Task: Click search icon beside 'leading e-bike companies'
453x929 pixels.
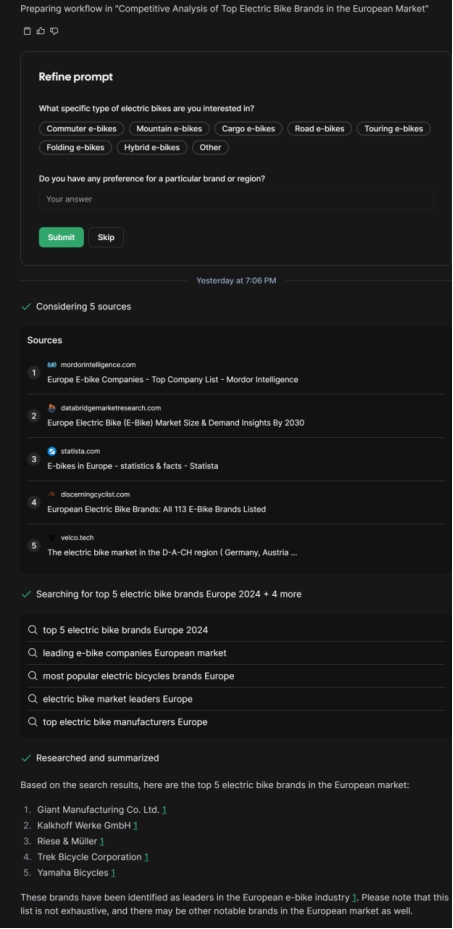Action: (33, 653)
